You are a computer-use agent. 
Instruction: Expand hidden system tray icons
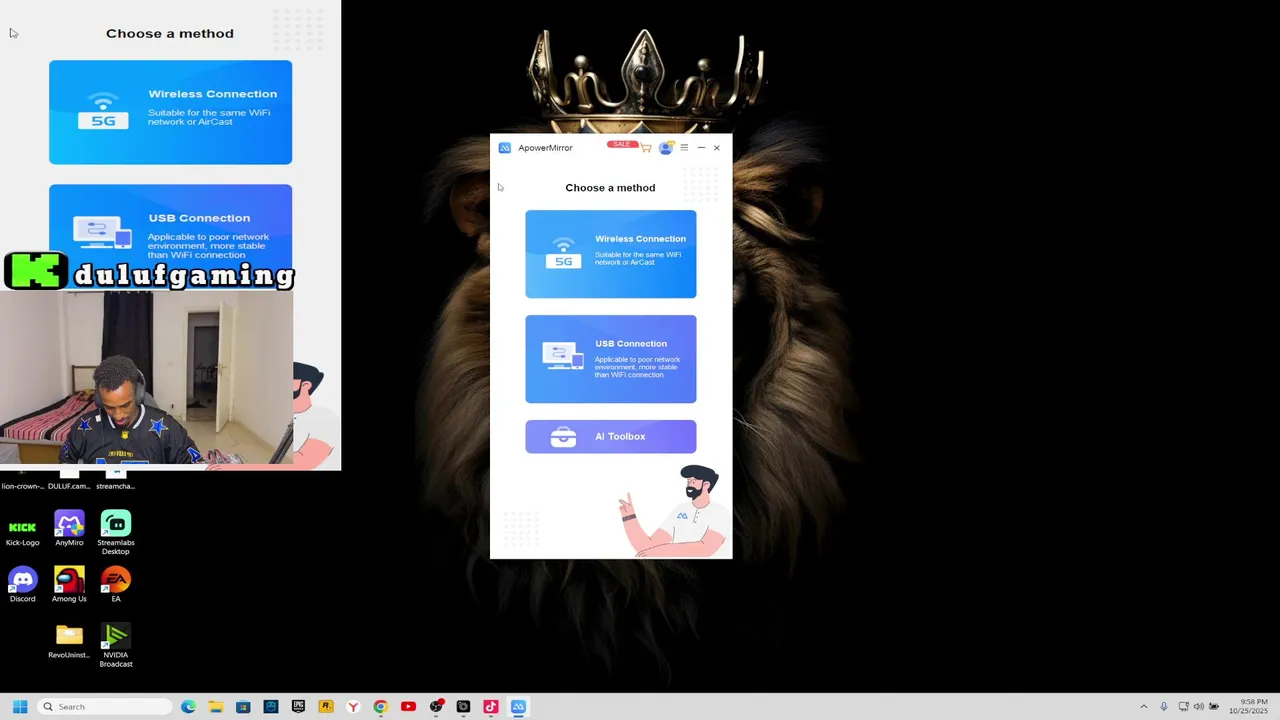tap(1144, 707)
